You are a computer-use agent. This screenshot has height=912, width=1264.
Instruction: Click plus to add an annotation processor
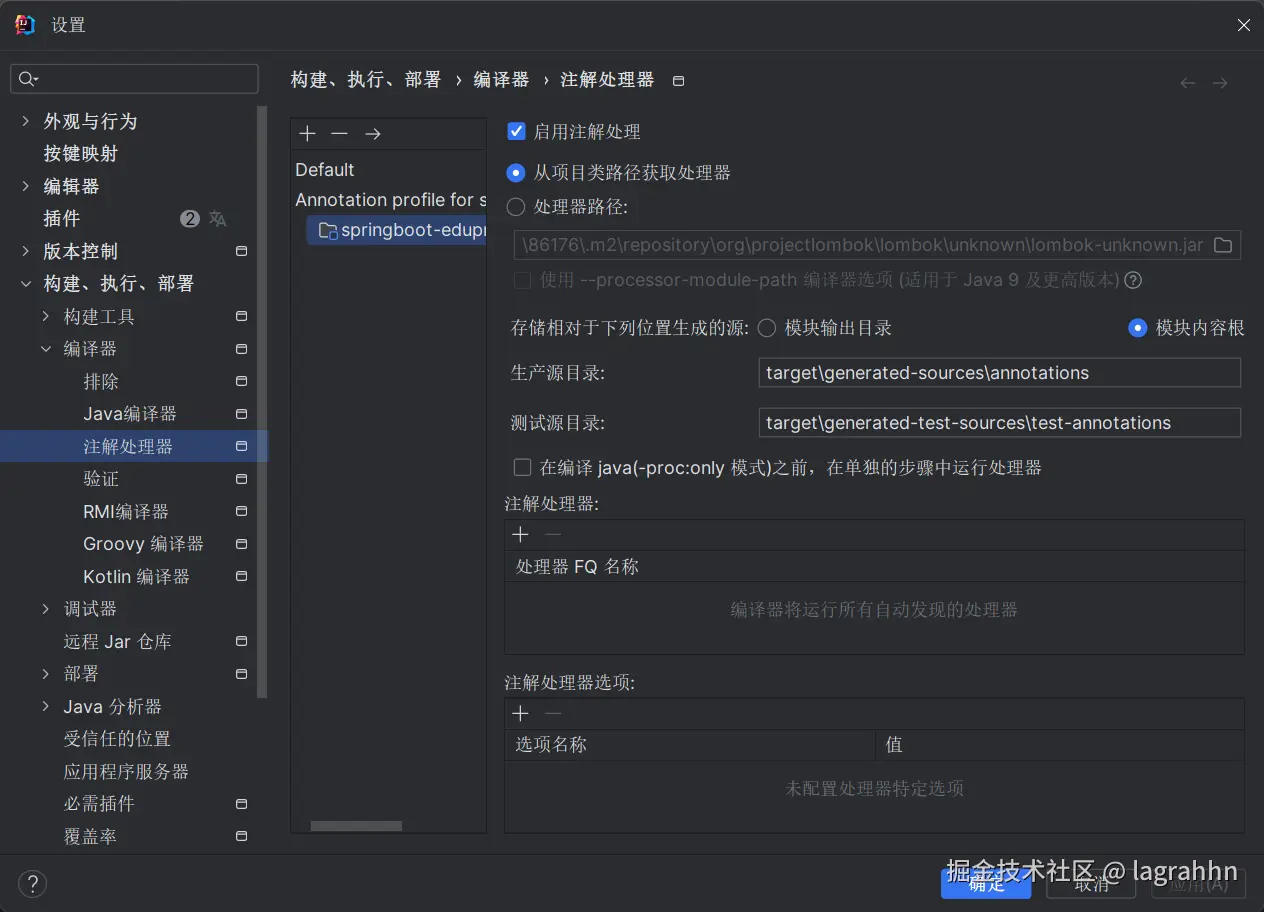pos(520,534)
